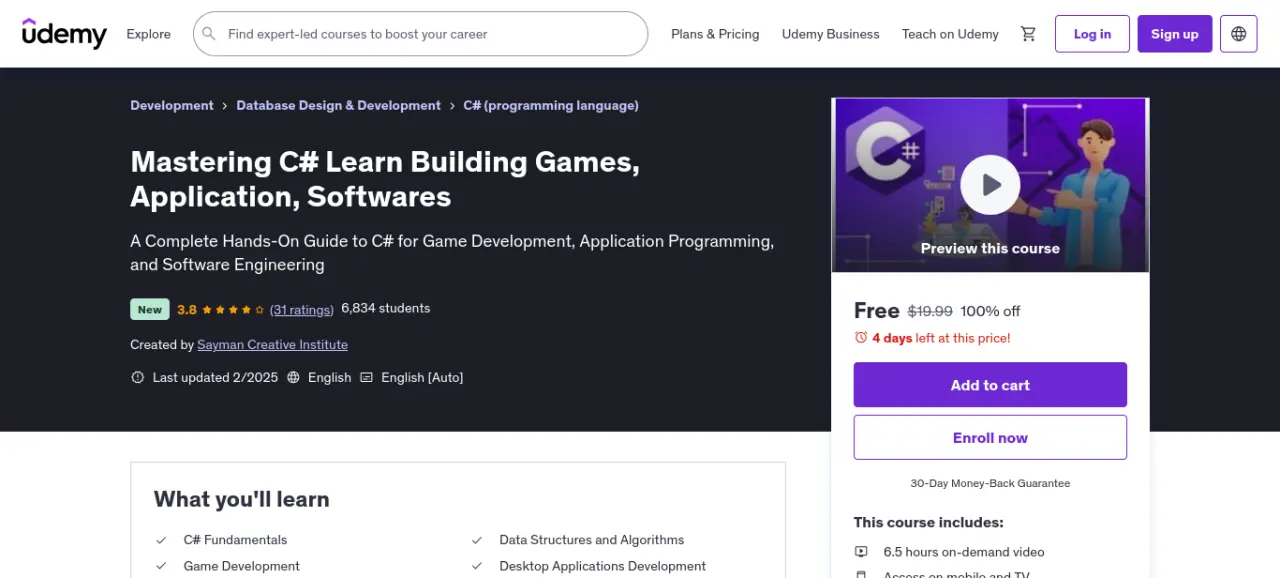Open Database Design & Development breadcrumb

point(338,105)
